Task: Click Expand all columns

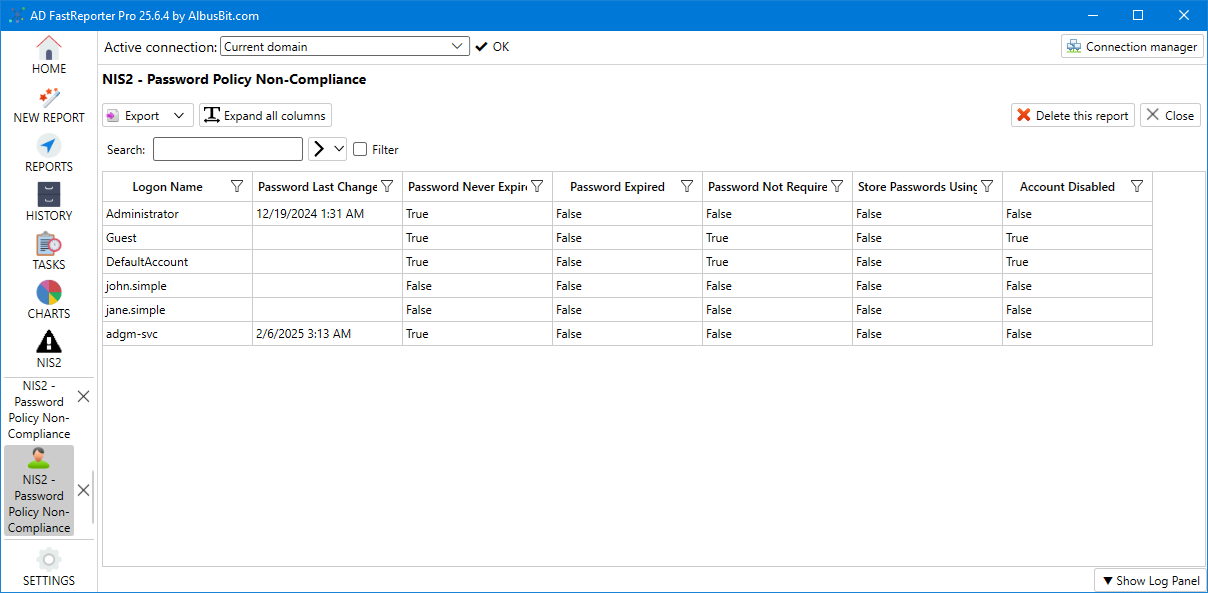Action: coord(265,115)
